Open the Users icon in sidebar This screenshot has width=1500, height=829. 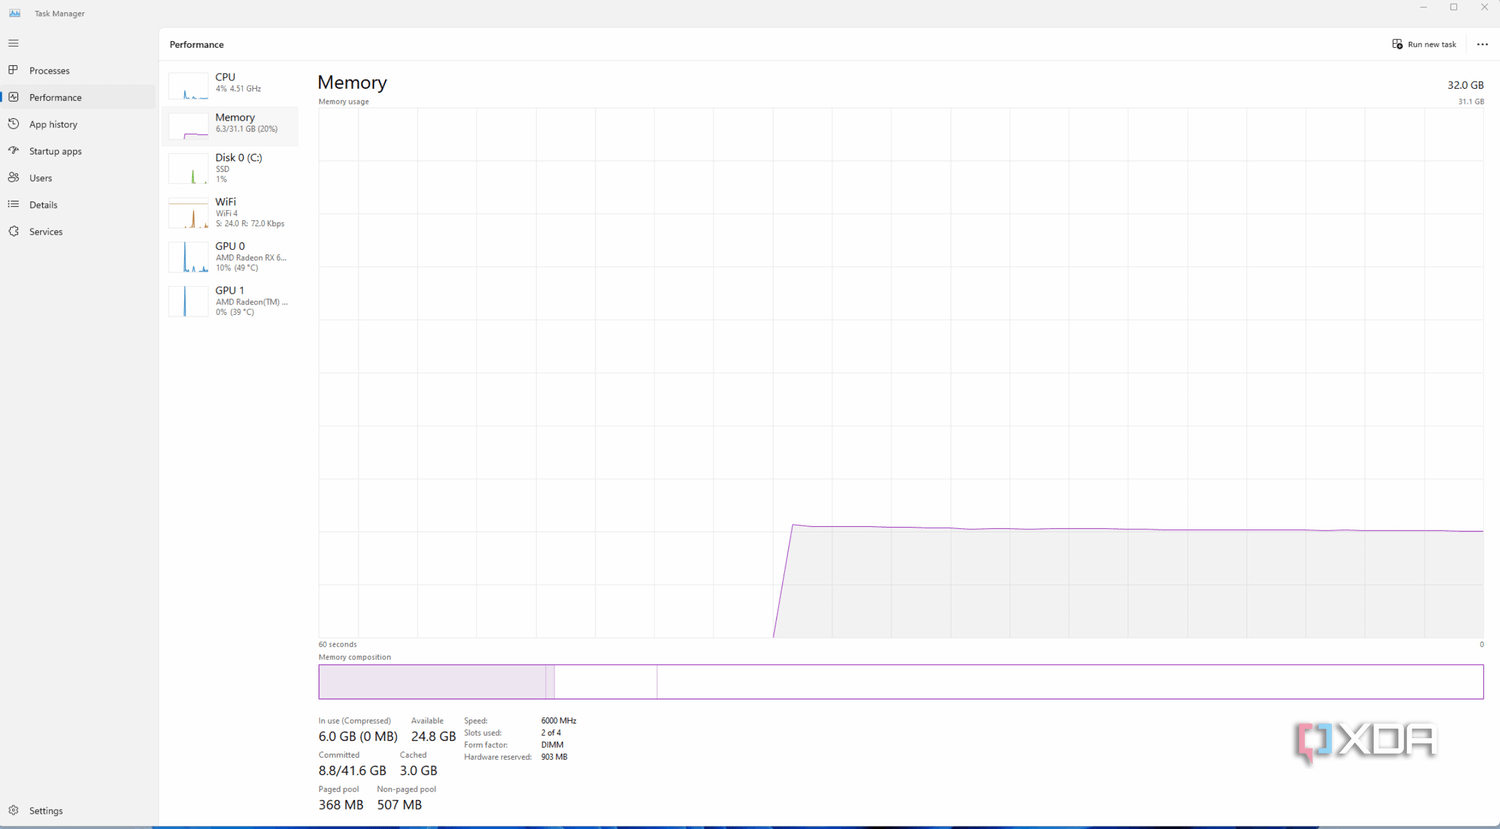coord(13,178)
